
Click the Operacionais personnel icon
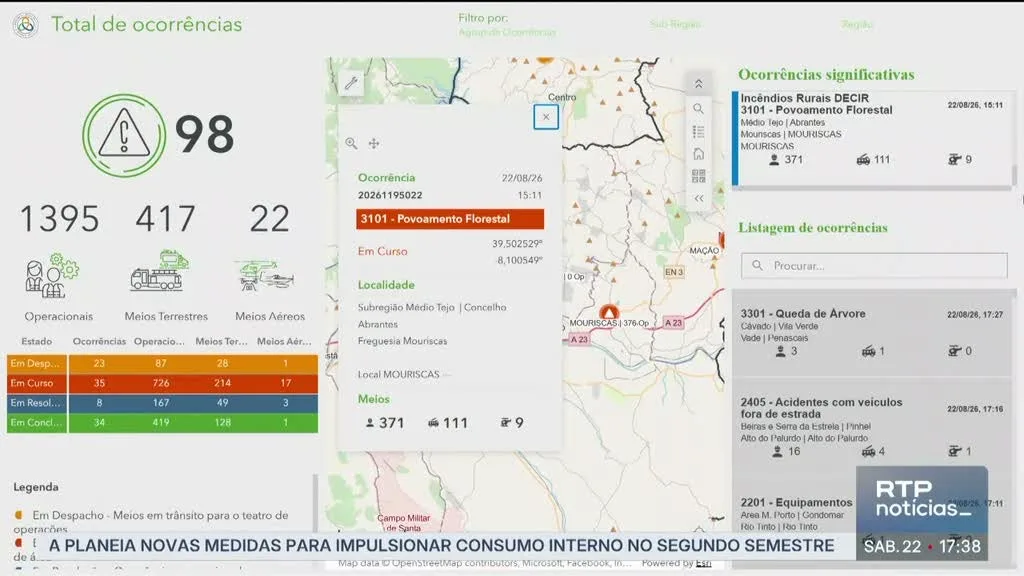pos(52,276)
